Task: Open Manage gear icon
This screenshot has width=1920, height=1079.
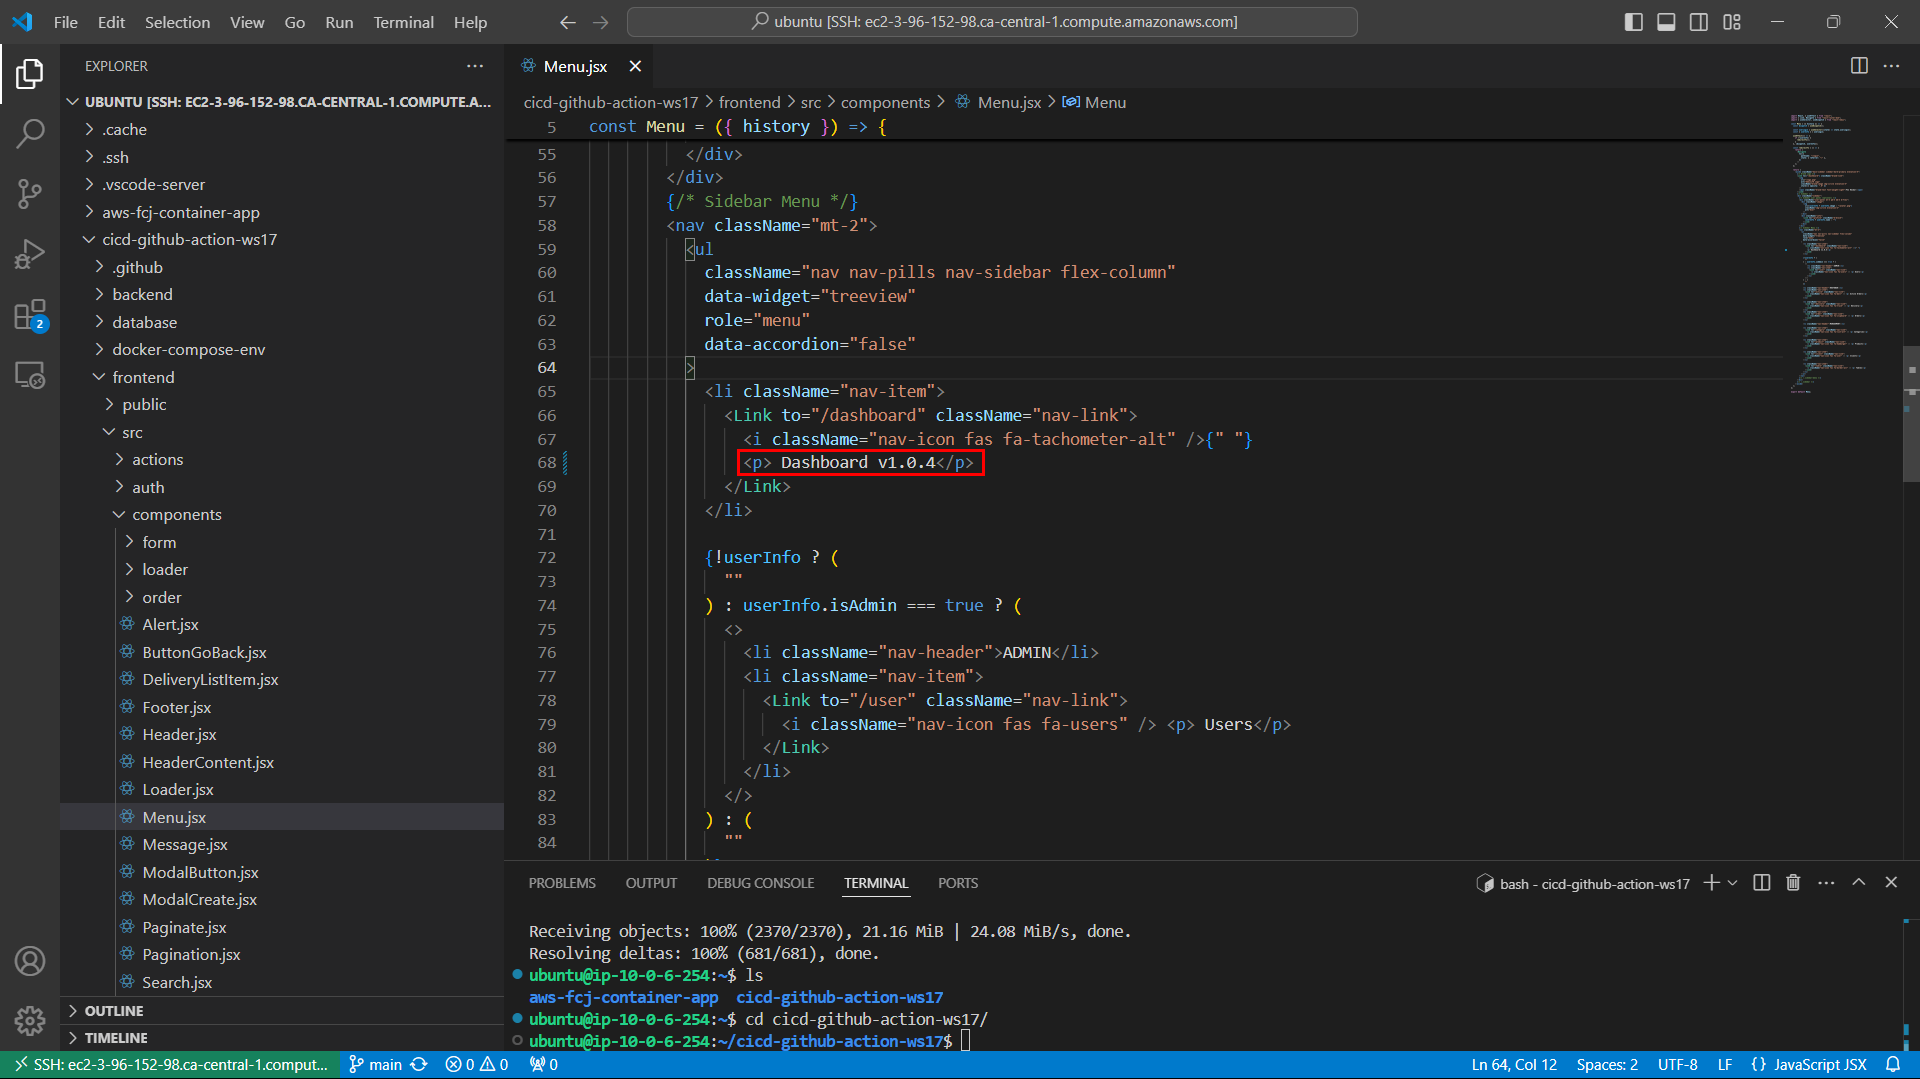Action: 30,1021
